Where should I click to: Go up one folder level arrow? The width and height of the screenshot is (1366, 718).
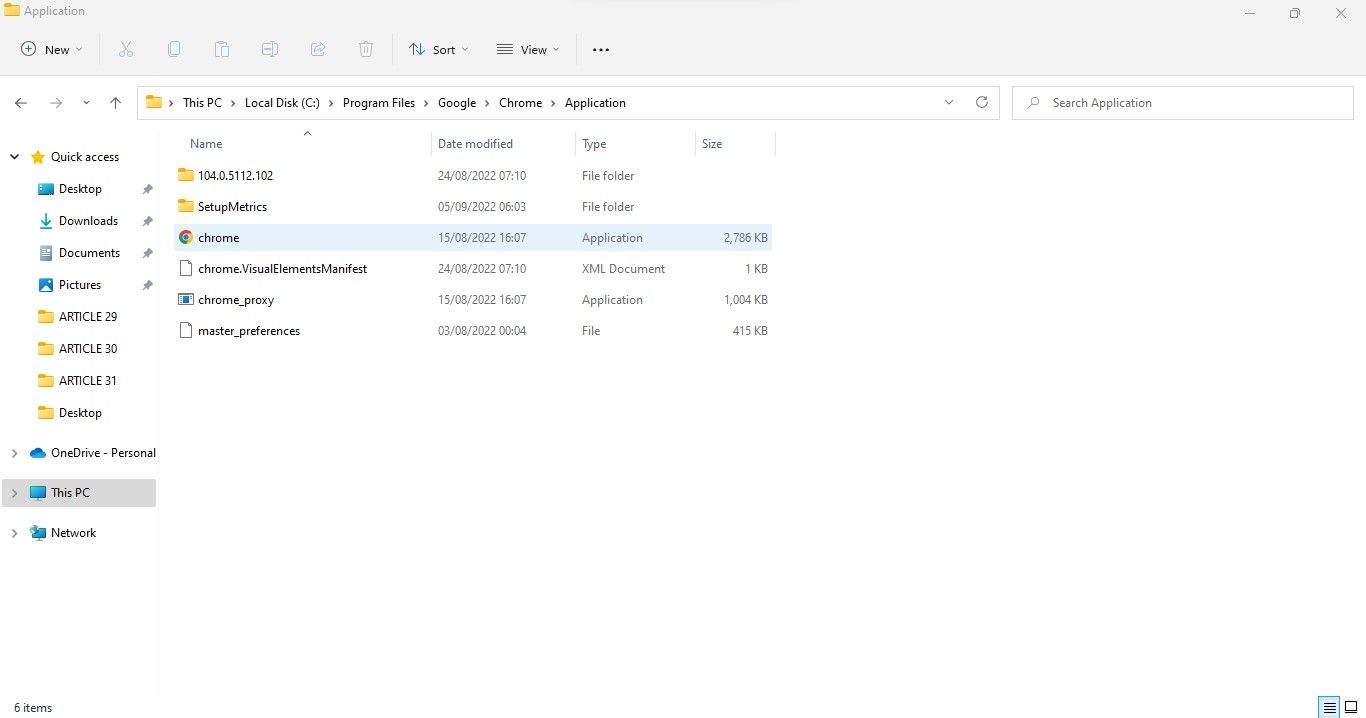(x=116, y=103)
